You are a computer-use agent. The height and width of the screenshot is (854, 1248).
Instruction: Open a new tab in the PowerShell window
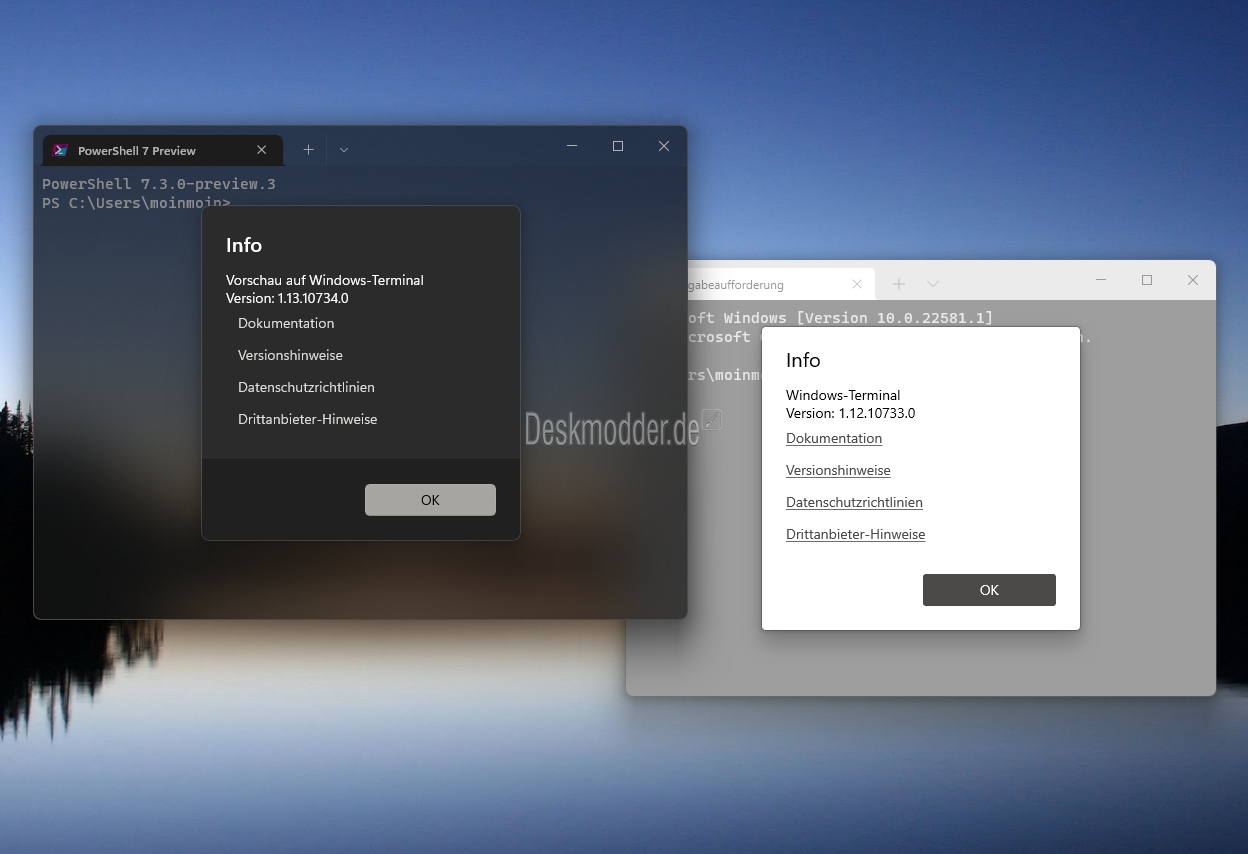click(309, 150)
